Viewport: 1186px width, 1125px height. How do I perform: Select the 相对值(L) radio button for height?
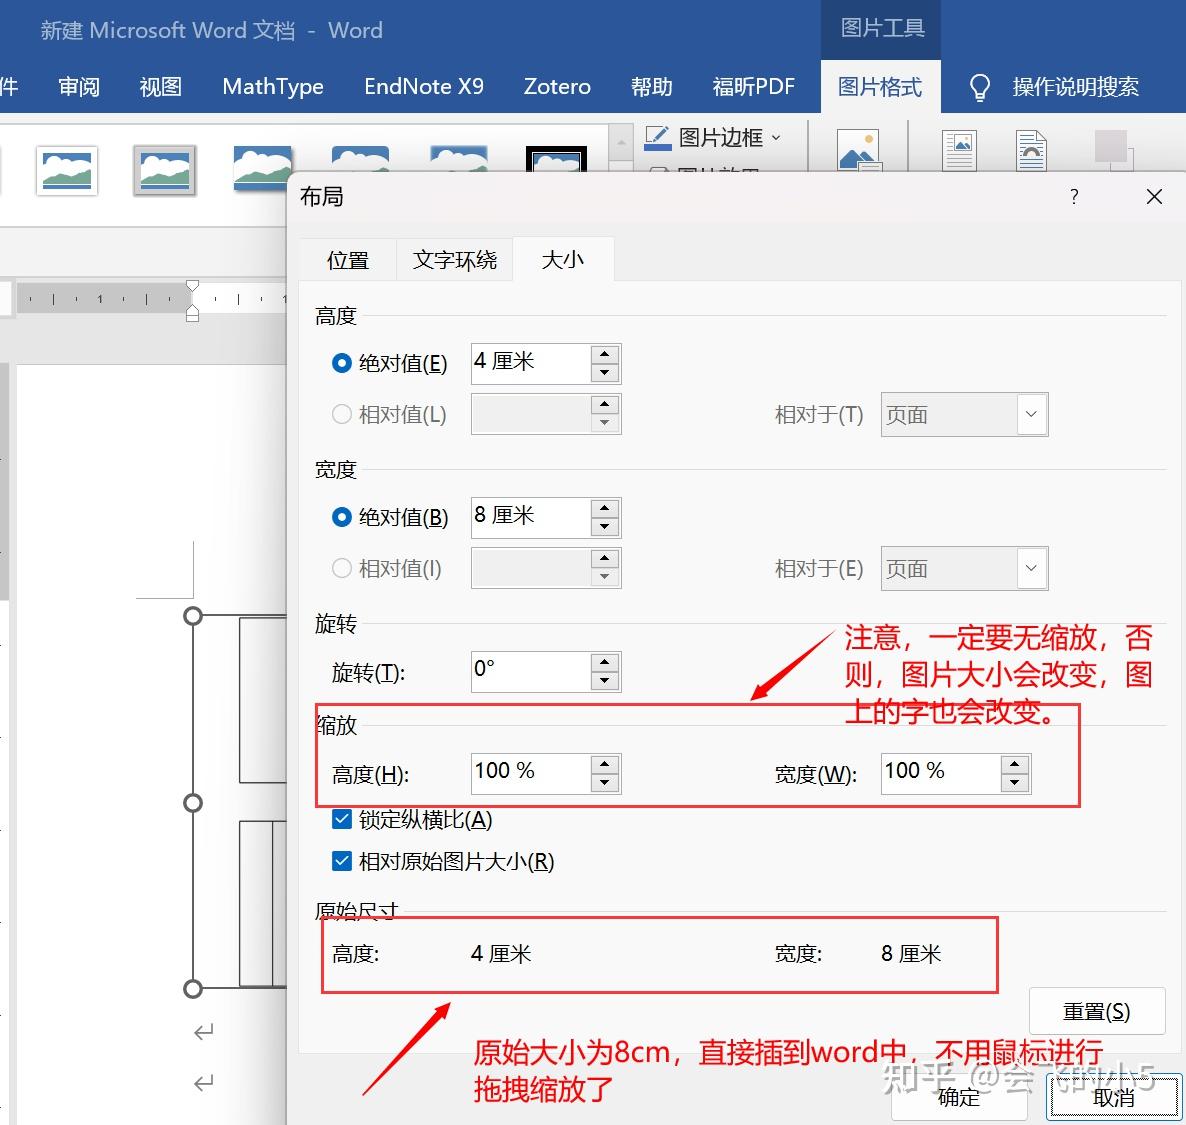[x=341, y=414]
